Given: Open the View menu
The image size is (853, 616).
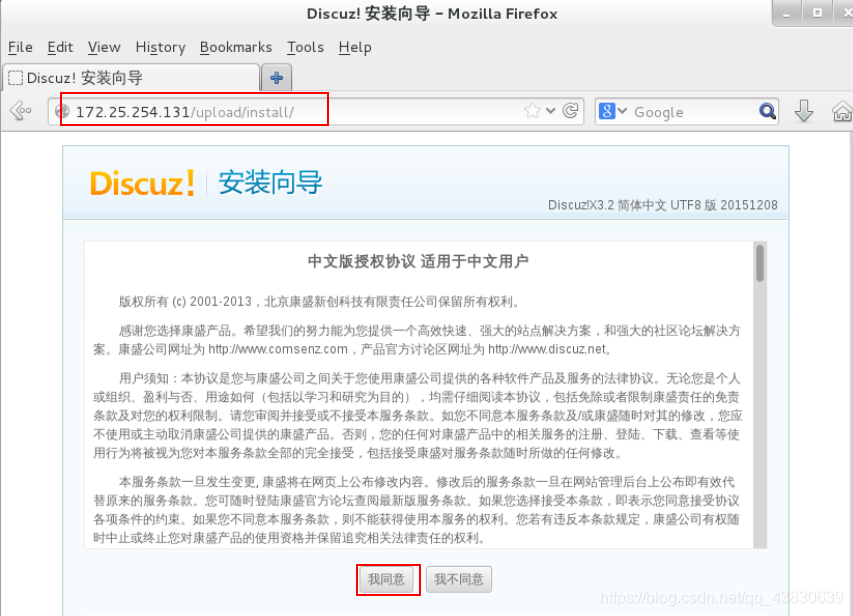Looking at the screenshot, I should (104, 47).
